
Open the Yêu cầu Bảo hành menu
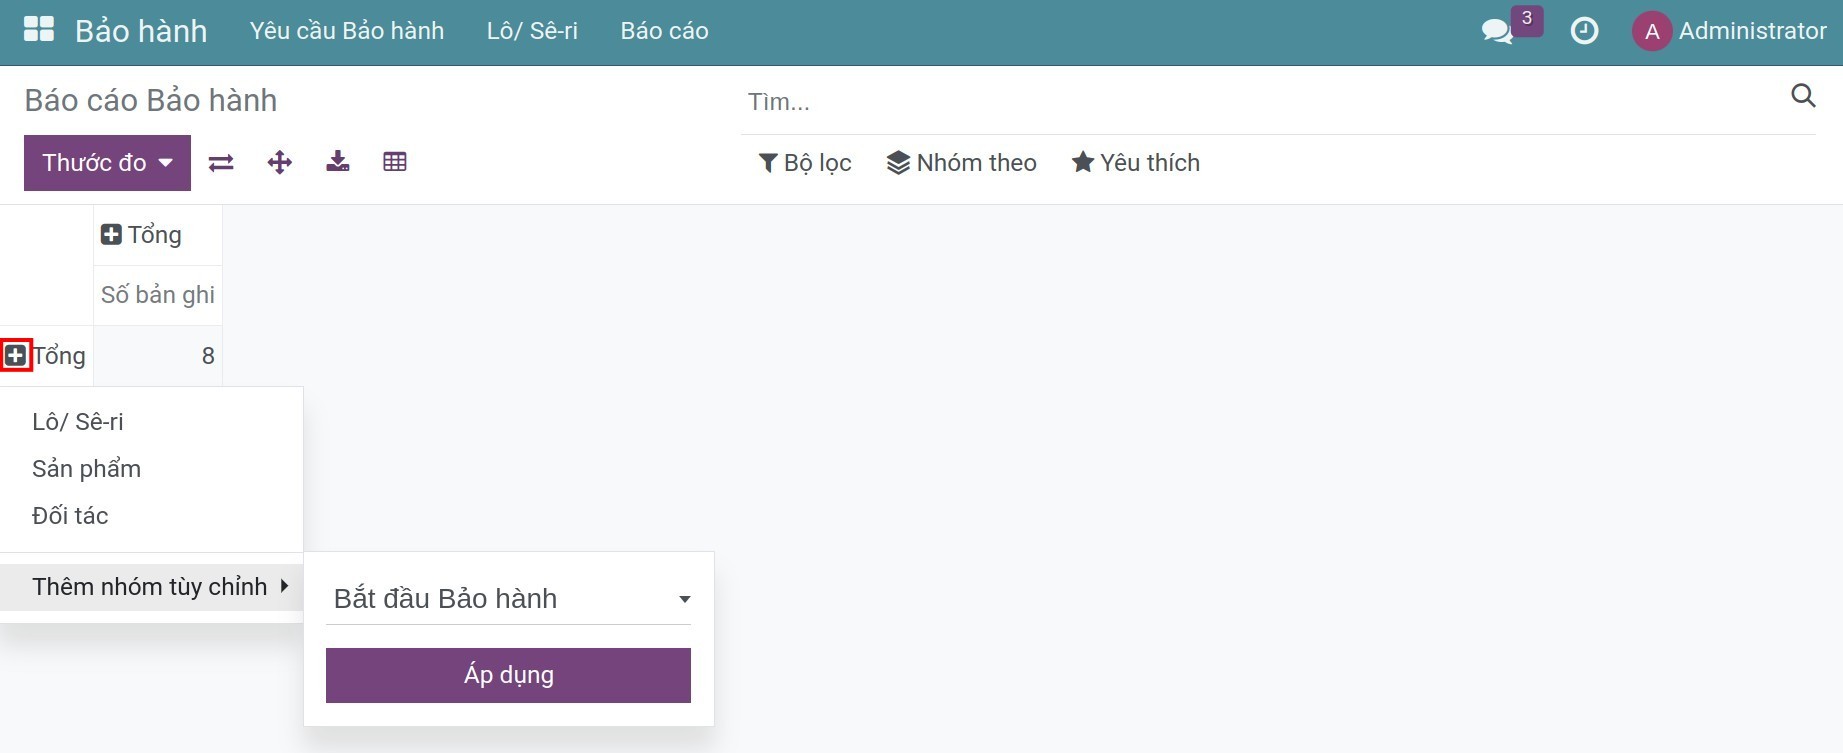[347, 31]
